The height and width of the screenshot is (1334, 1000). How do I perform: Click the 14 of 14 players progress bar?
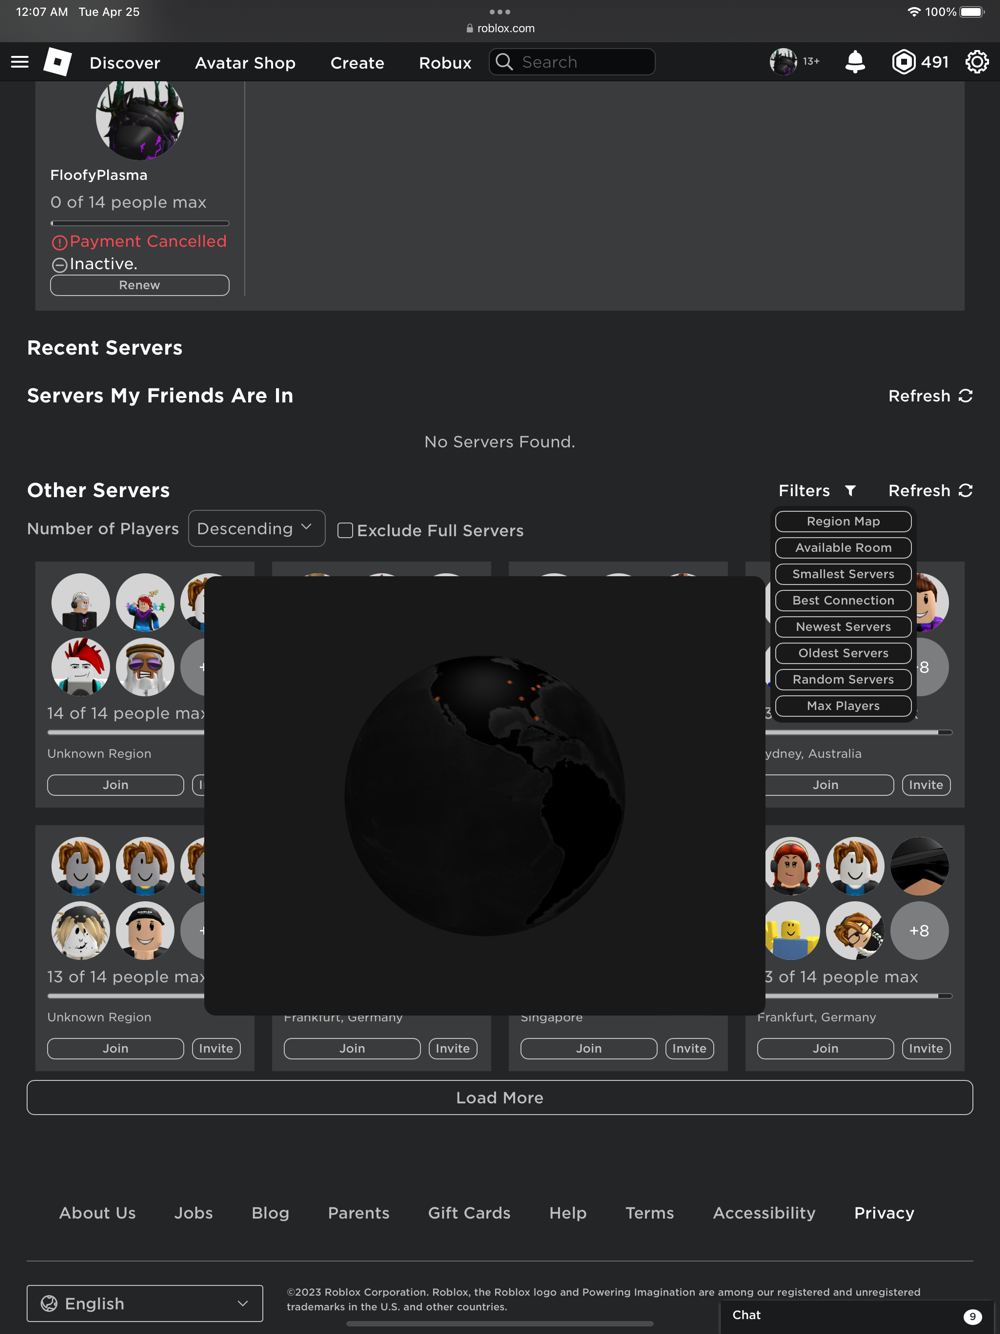(126, 733)
